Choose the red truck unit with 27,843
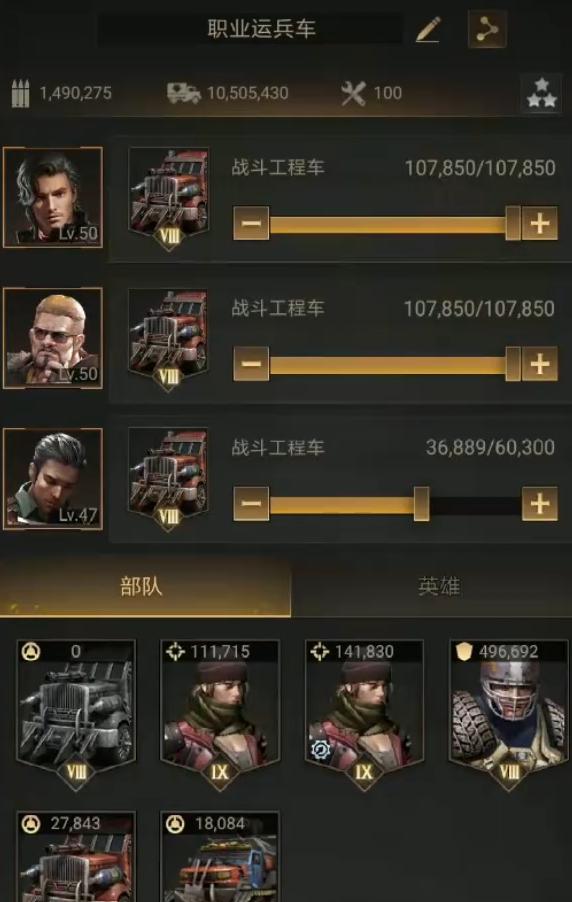Screen dimensions: 572x902 point(76,857)
